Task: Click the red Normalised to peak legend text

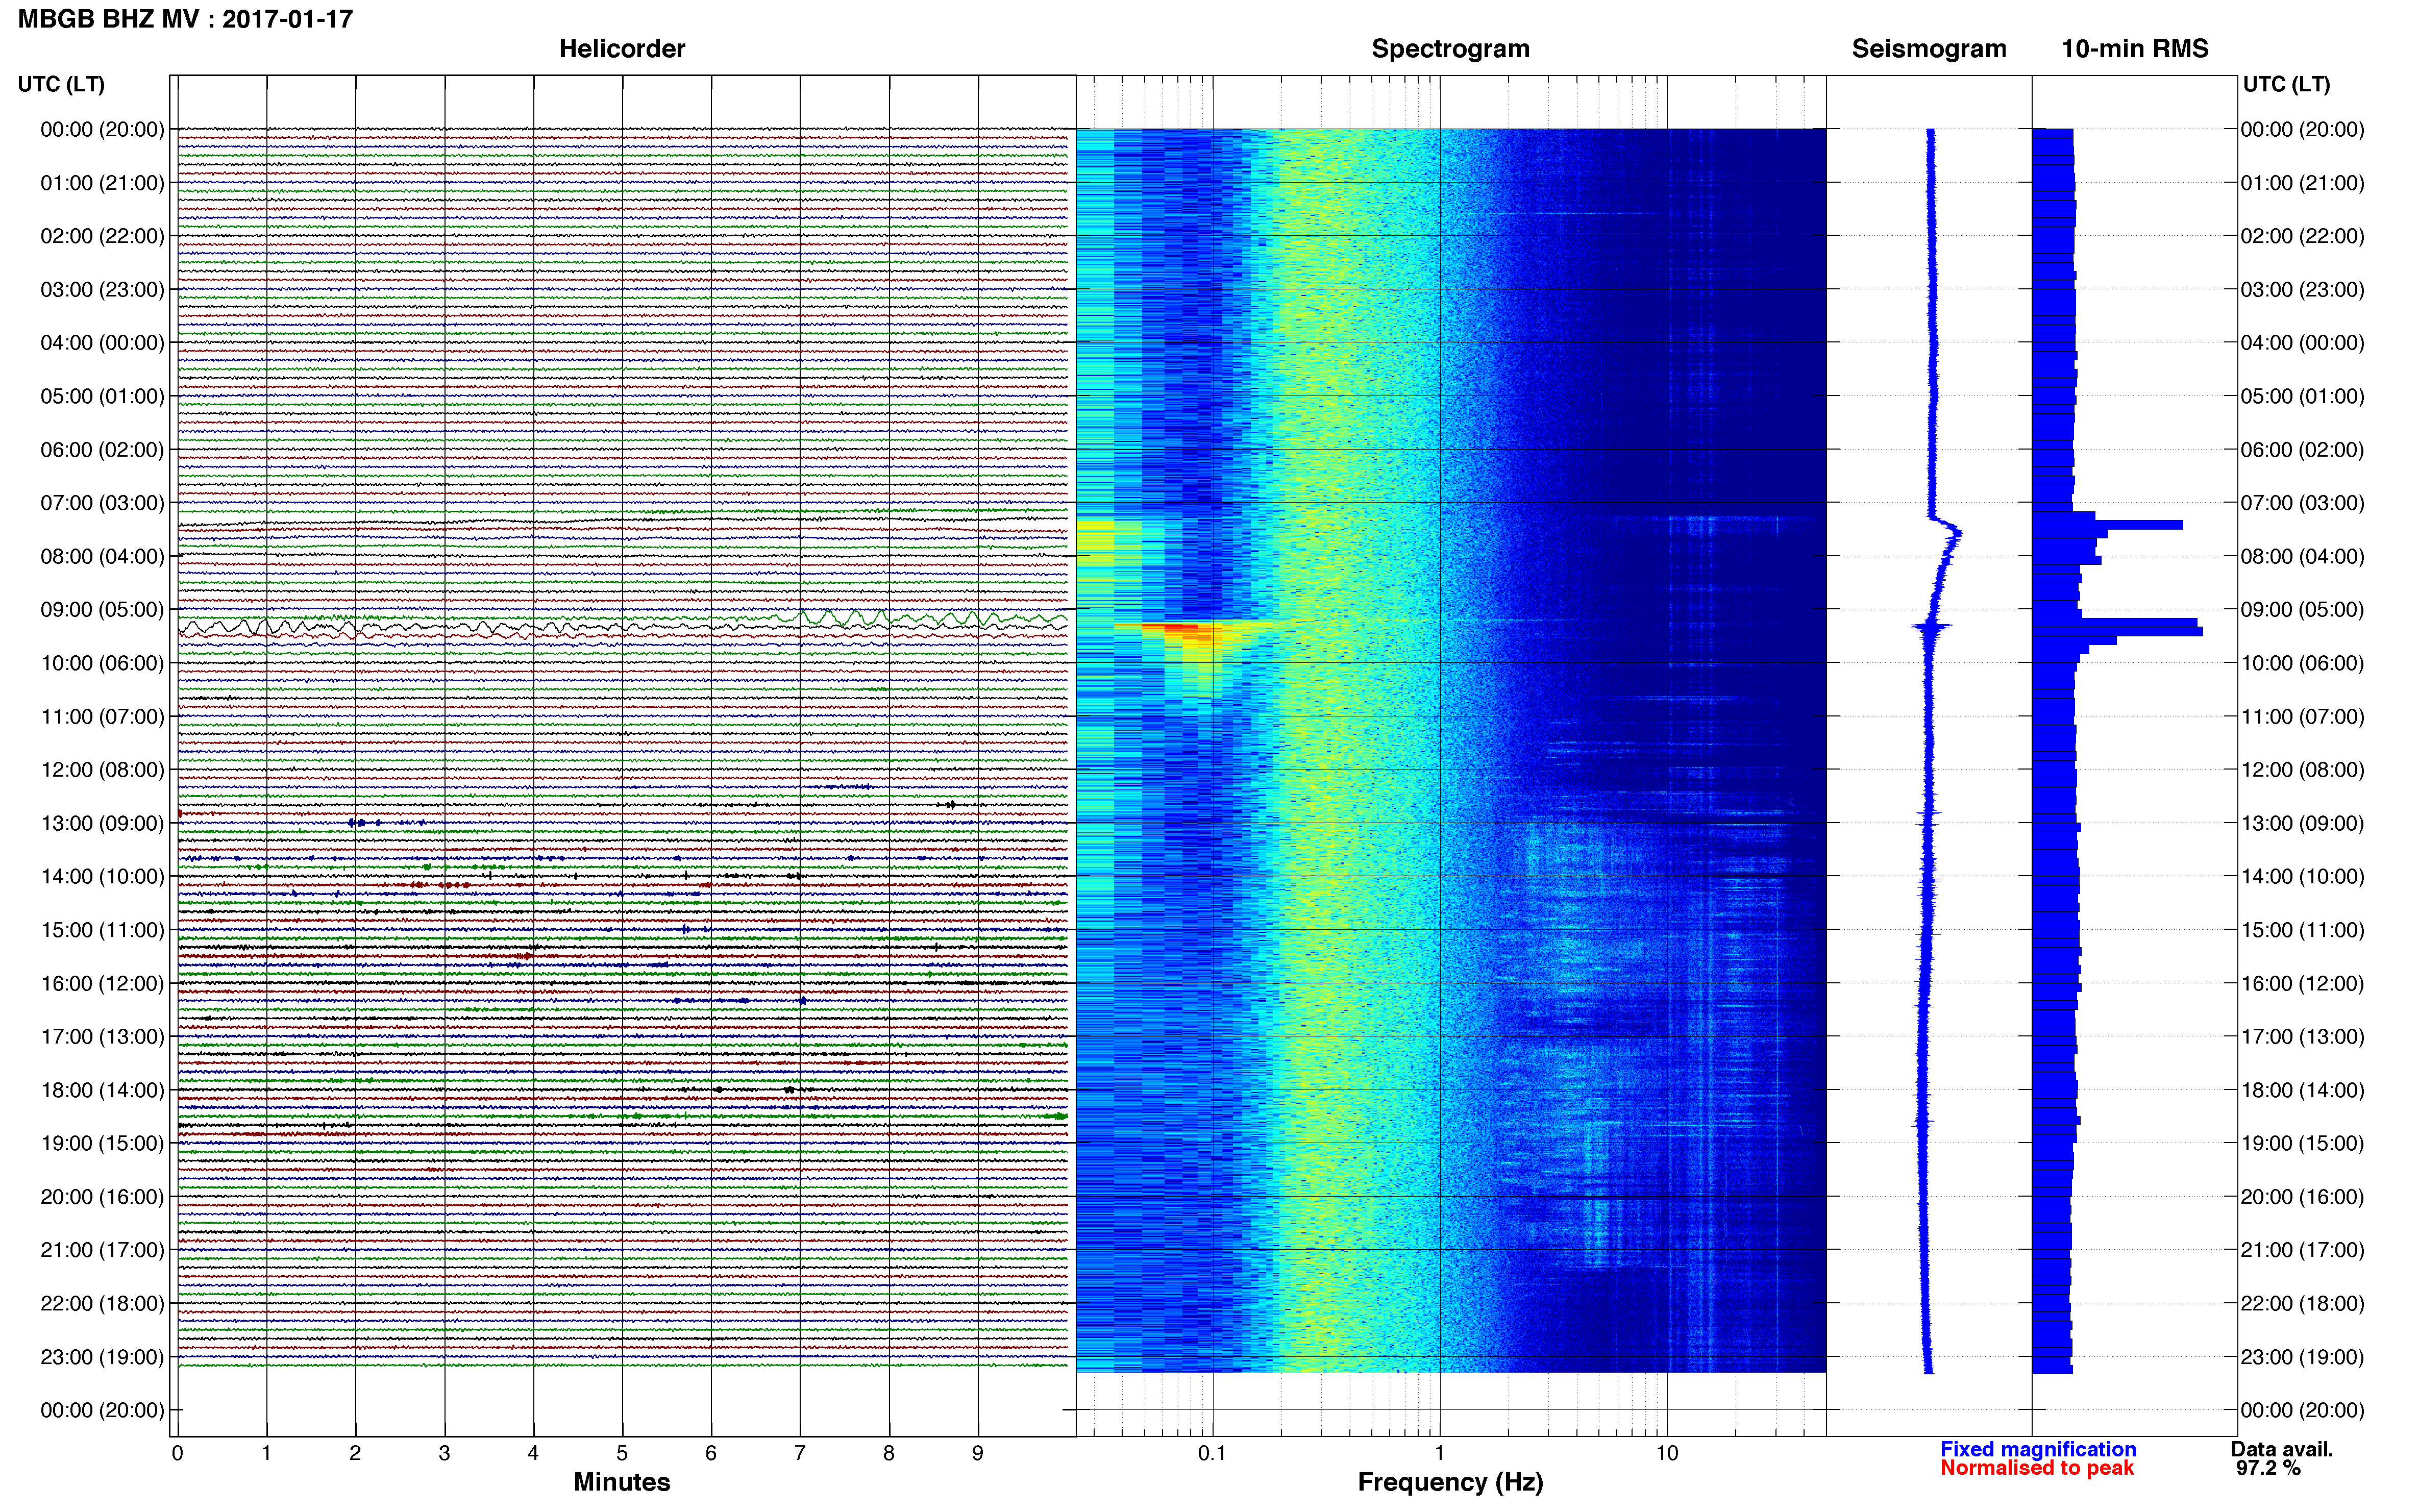Action: pos(2037,1468)
